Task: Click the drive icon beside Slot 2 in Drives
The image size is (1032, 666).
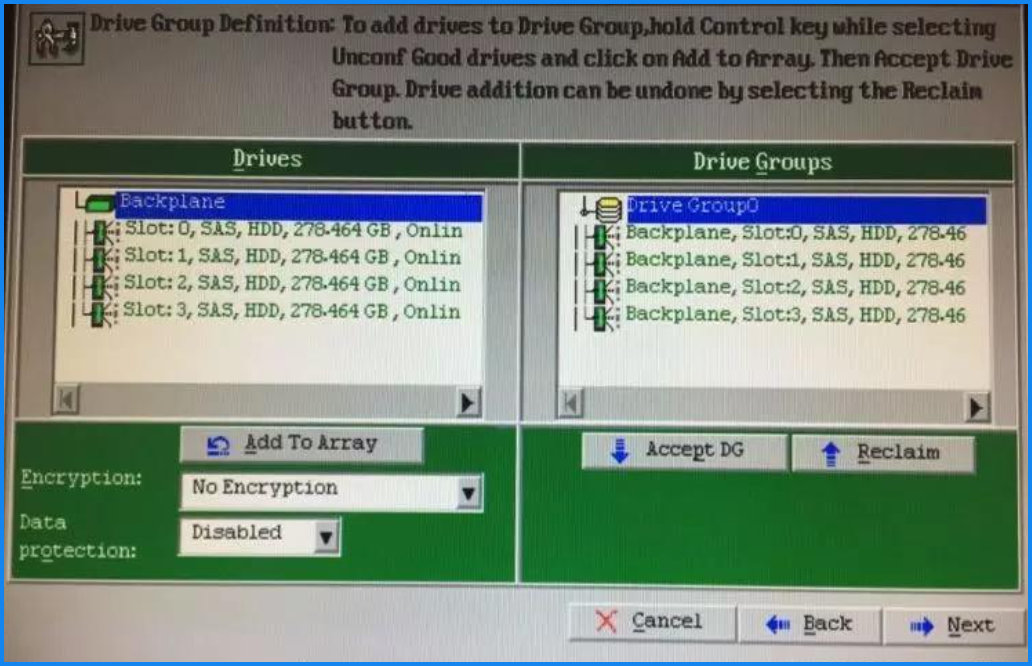Action: click(100, 287)
